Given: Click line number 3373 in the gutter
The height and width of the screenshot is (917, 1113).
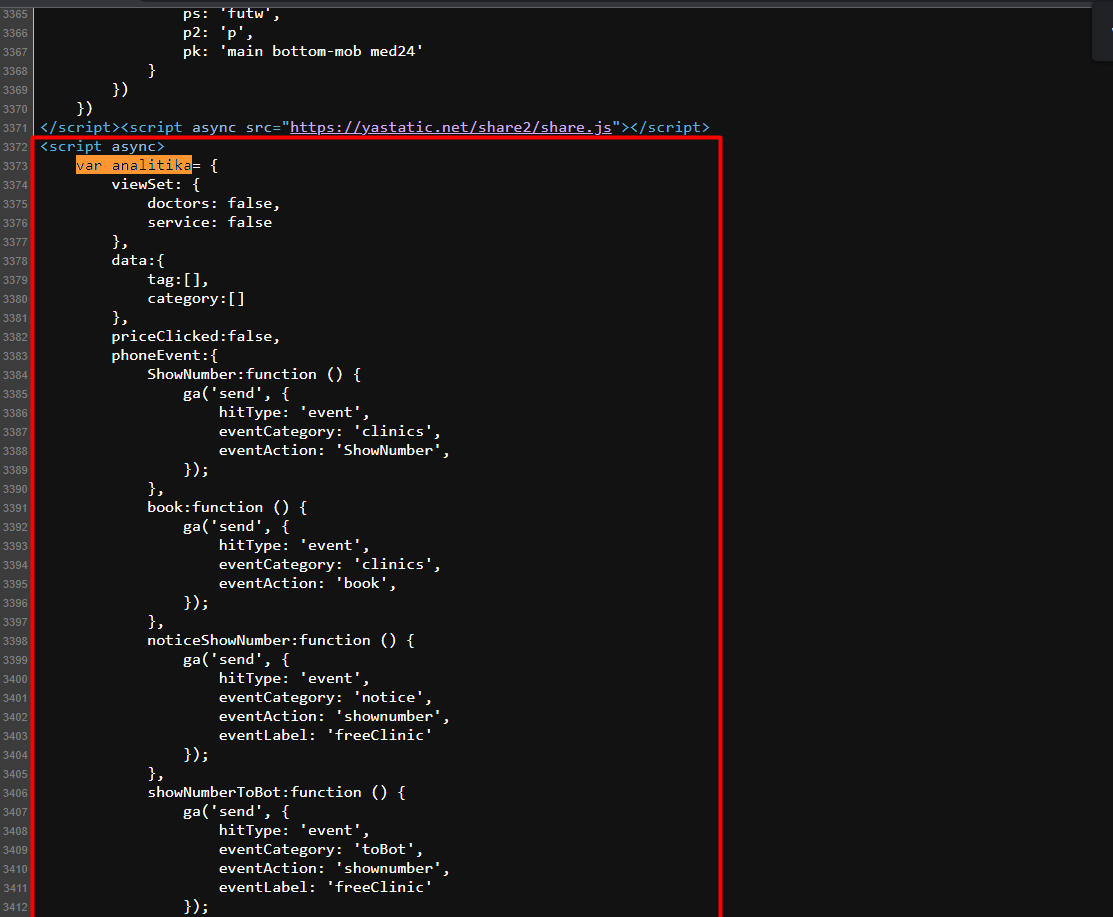Looking at the screenshot, I should pyautogui.click(x=15, y=166).
